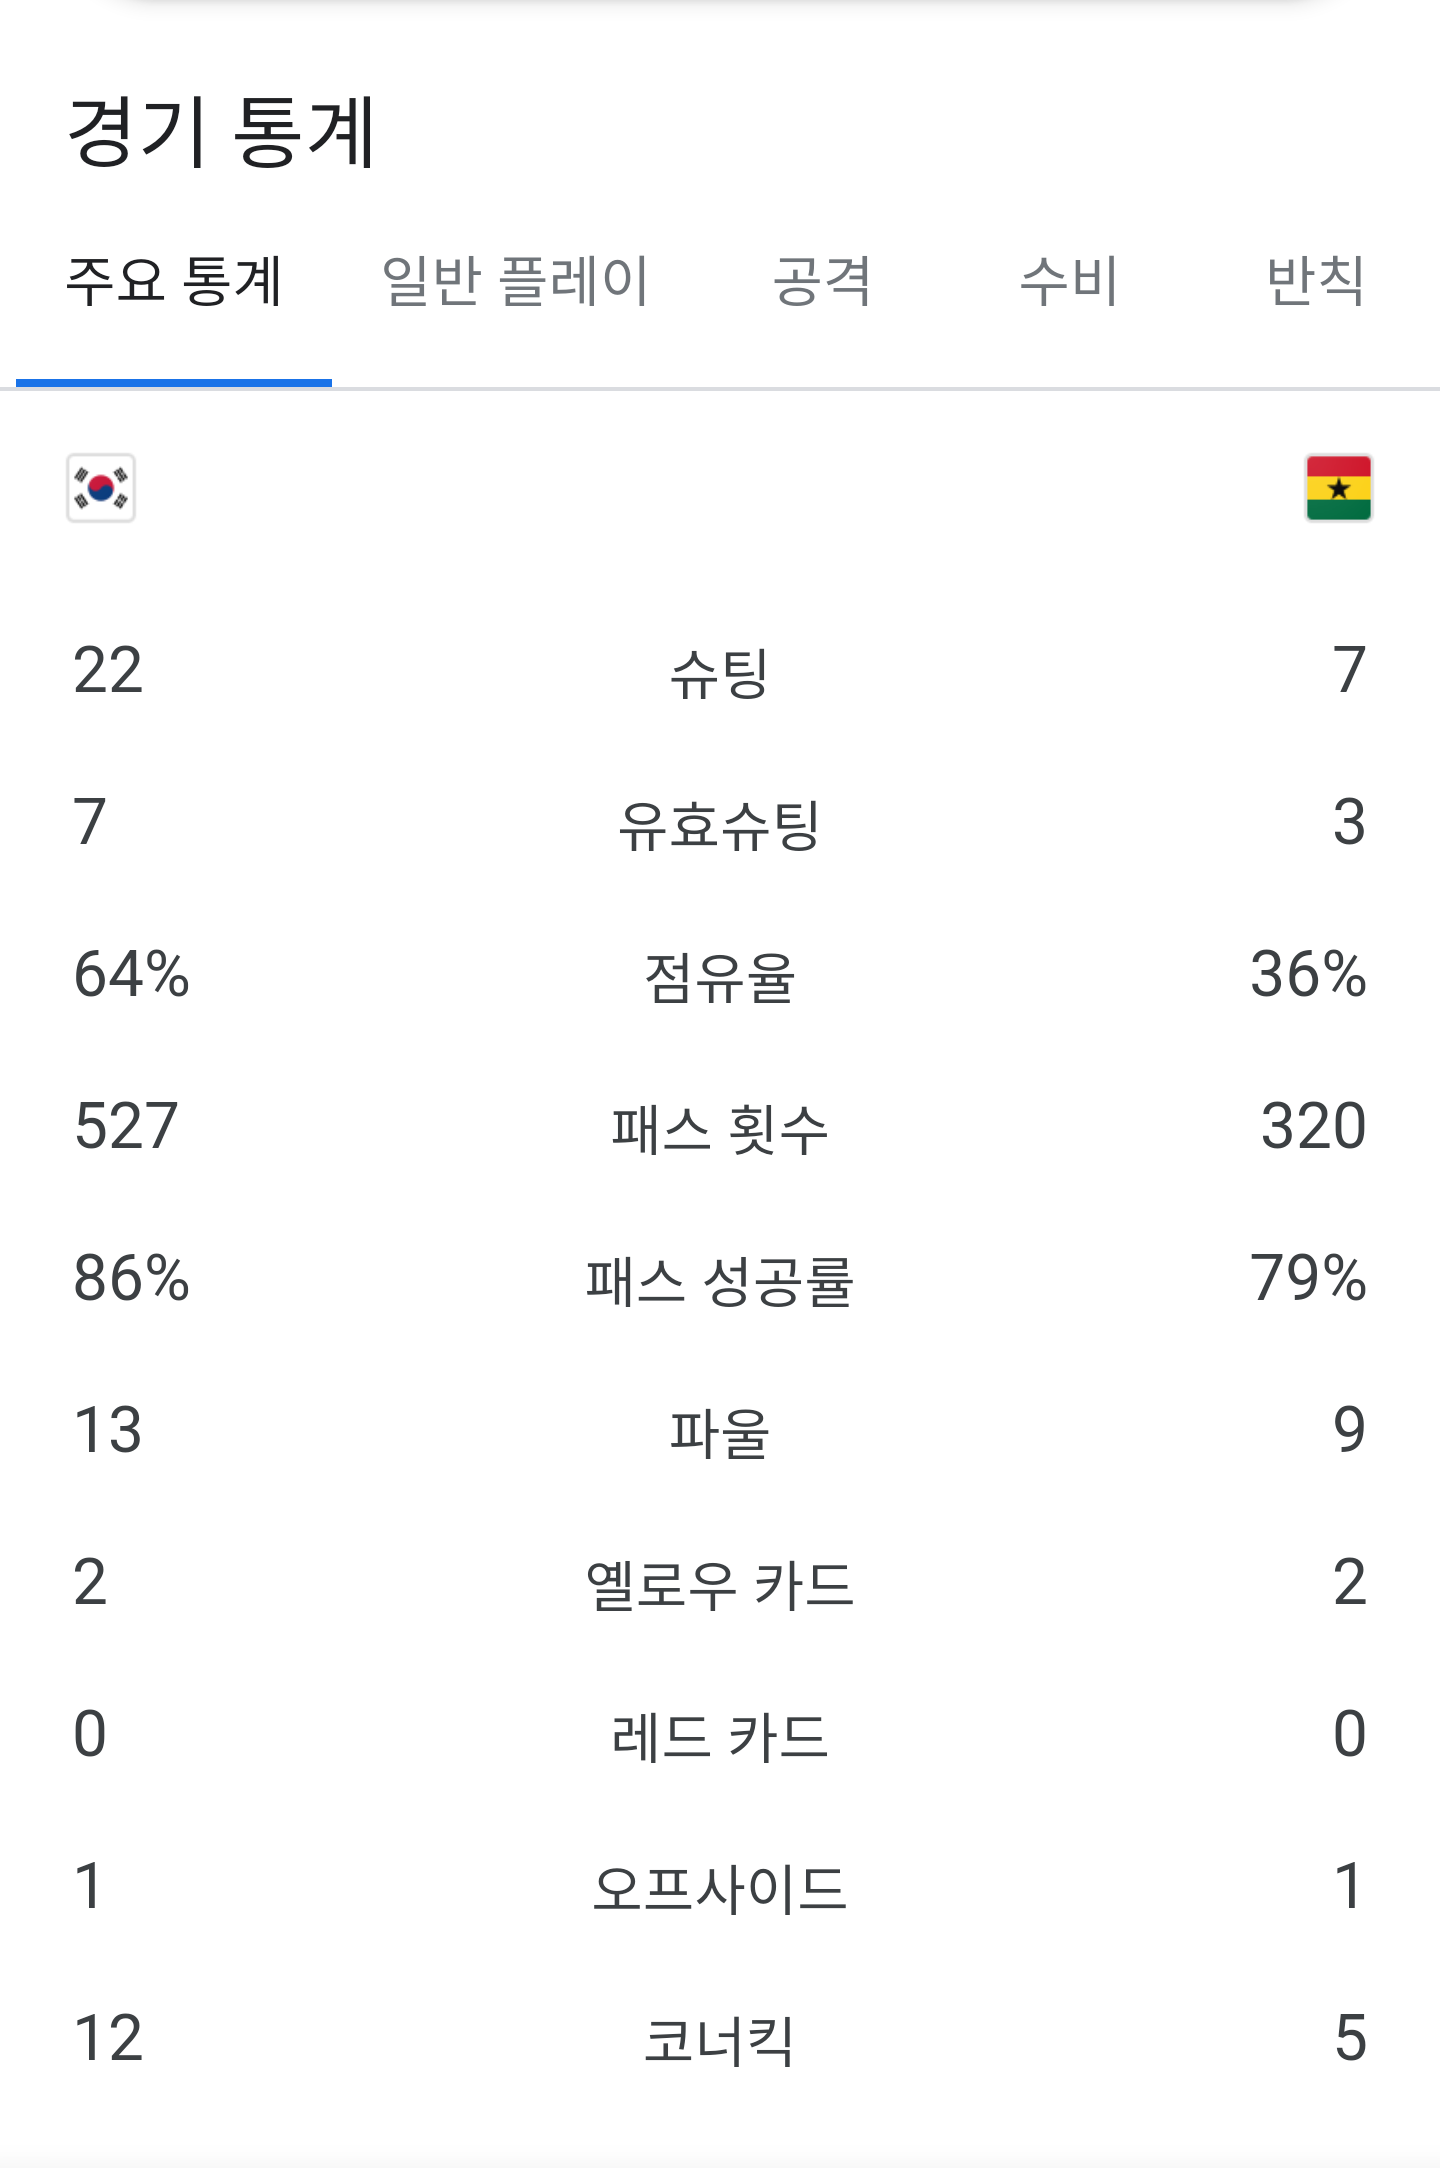This screenshot has height=2171, width=1440.
Task: Tap the Ghana flag icon
Action: tap(1338, 488)
